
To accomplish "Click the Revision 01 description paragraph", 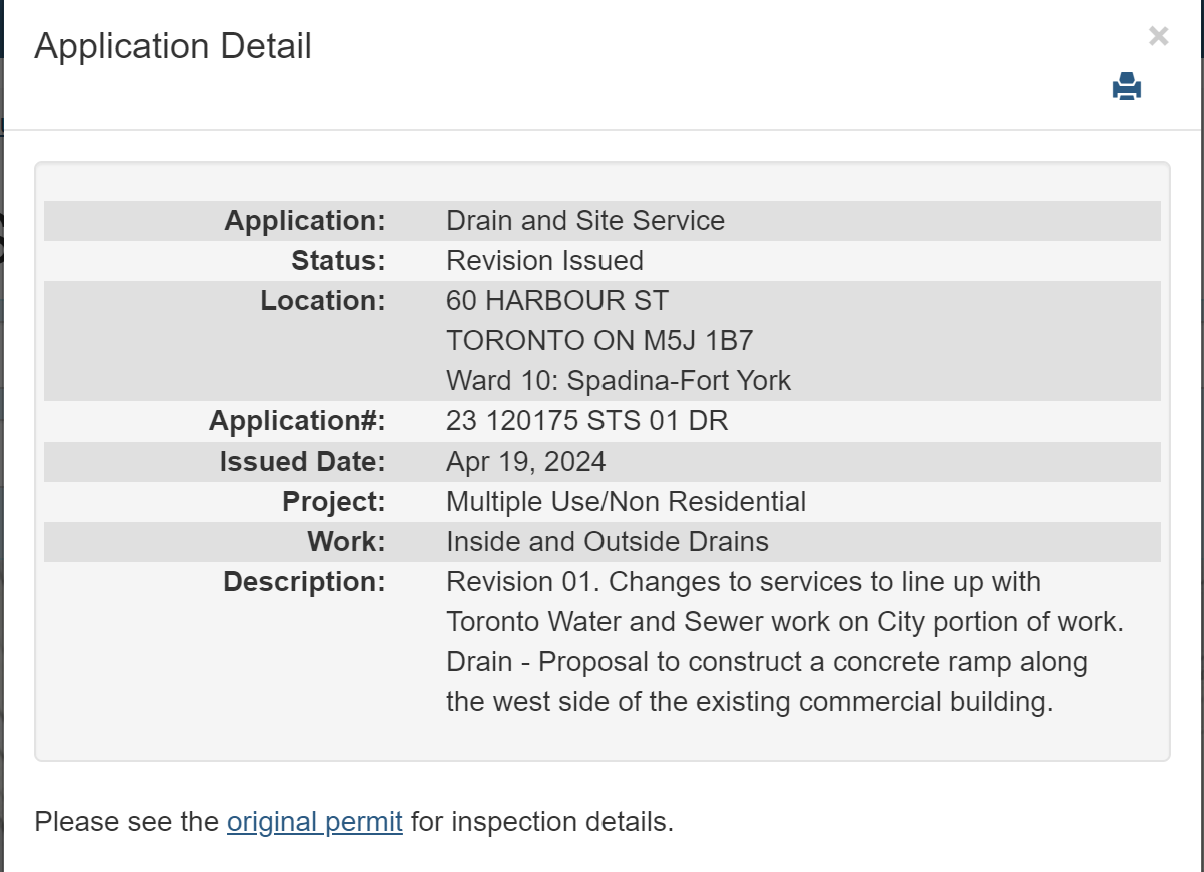I will pos(785,642).
